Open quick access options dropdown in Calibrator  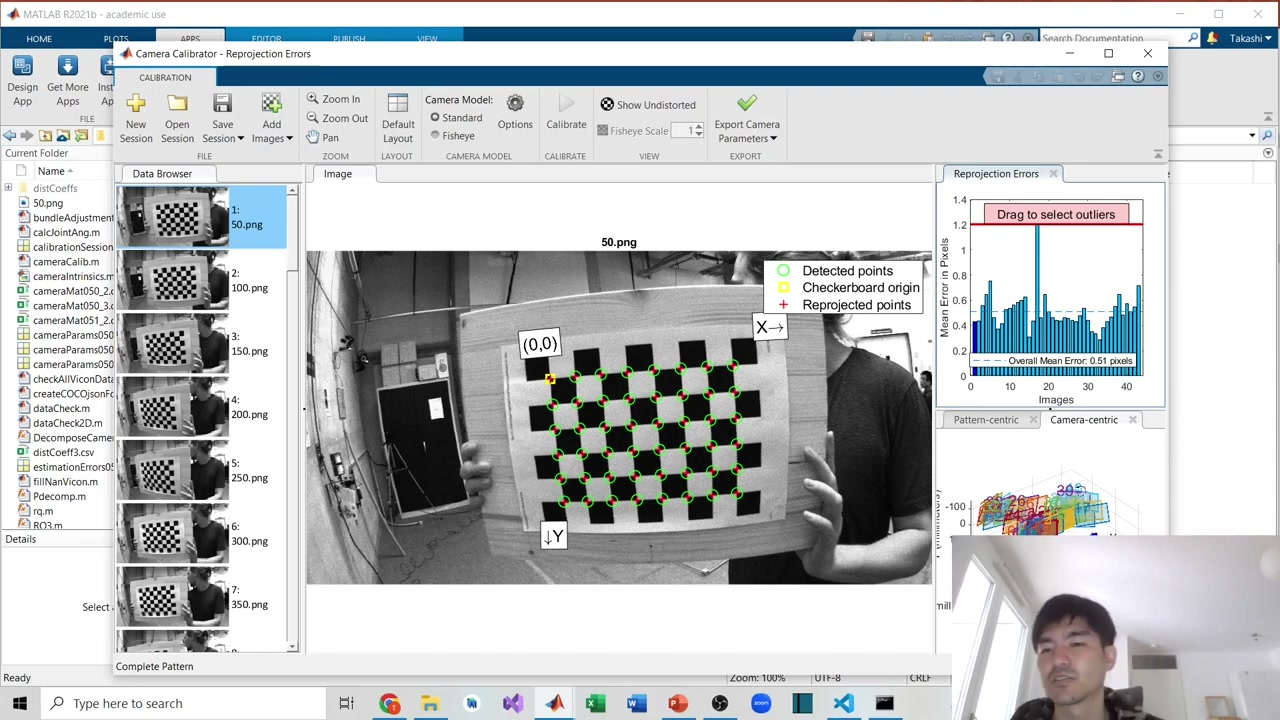tap(1158, 77)
